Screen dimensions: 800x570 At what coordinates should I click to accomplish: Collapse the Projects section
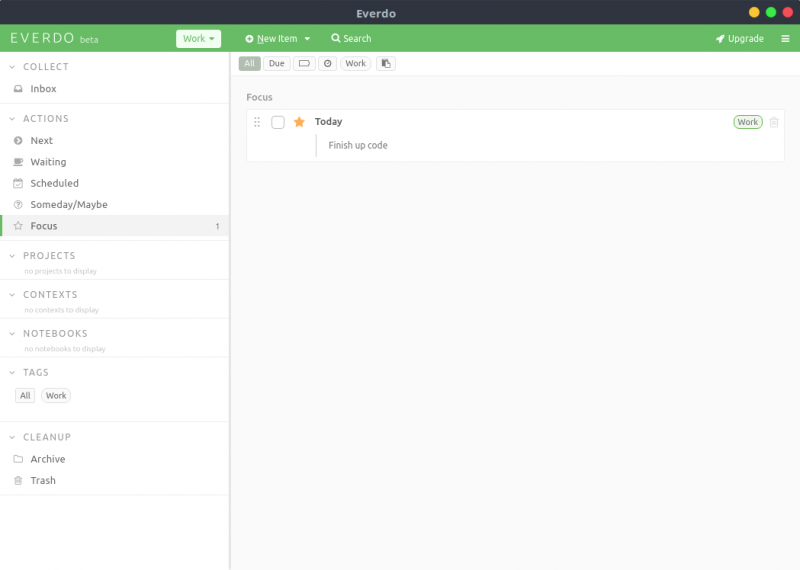12,256
